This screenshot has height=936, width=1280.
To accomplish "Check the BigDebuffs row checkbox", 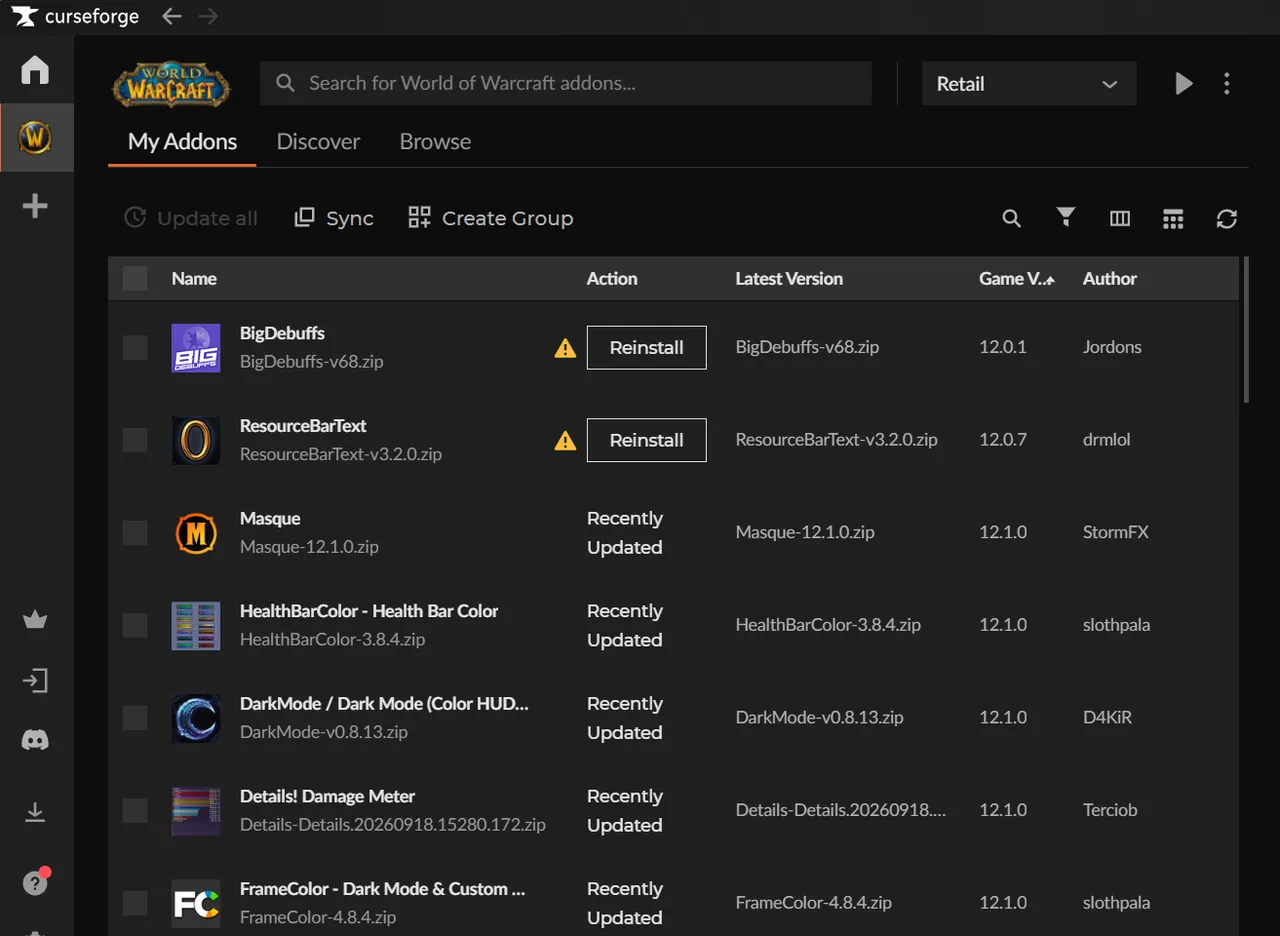I will tap(135, 347).
